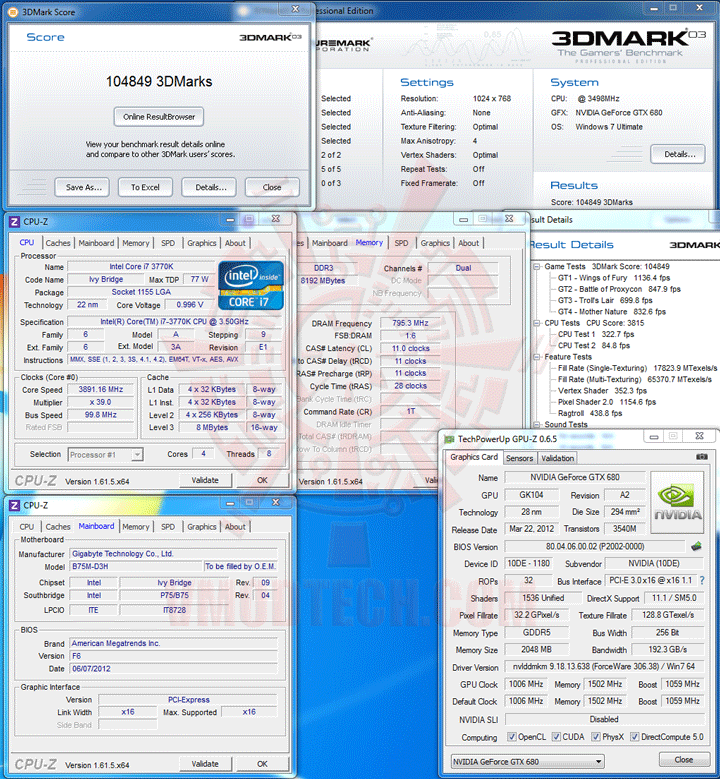The width and height of the screenshot is (720, 779).
Task: Click the To Excel button
Action: (x=145, y=187)
